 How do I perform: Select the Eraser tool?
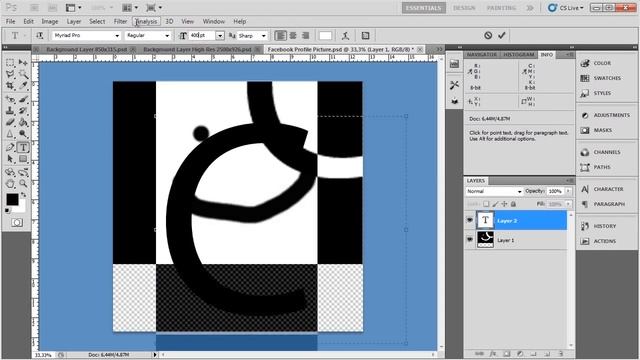pyautogui.click(x=10, y=122)
